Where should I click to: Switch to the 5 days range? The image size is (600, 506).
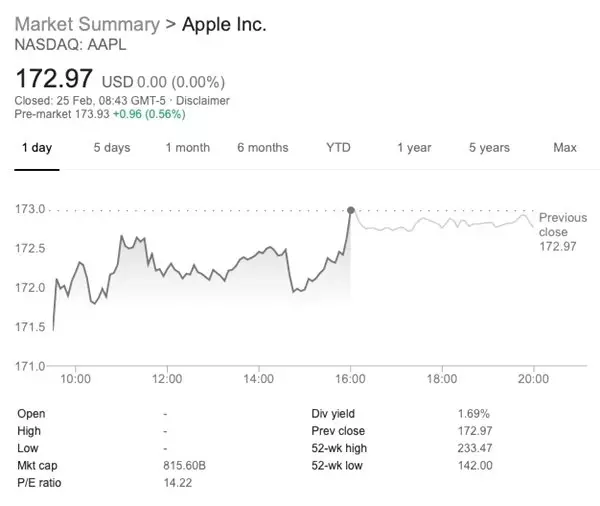[112, 148]
